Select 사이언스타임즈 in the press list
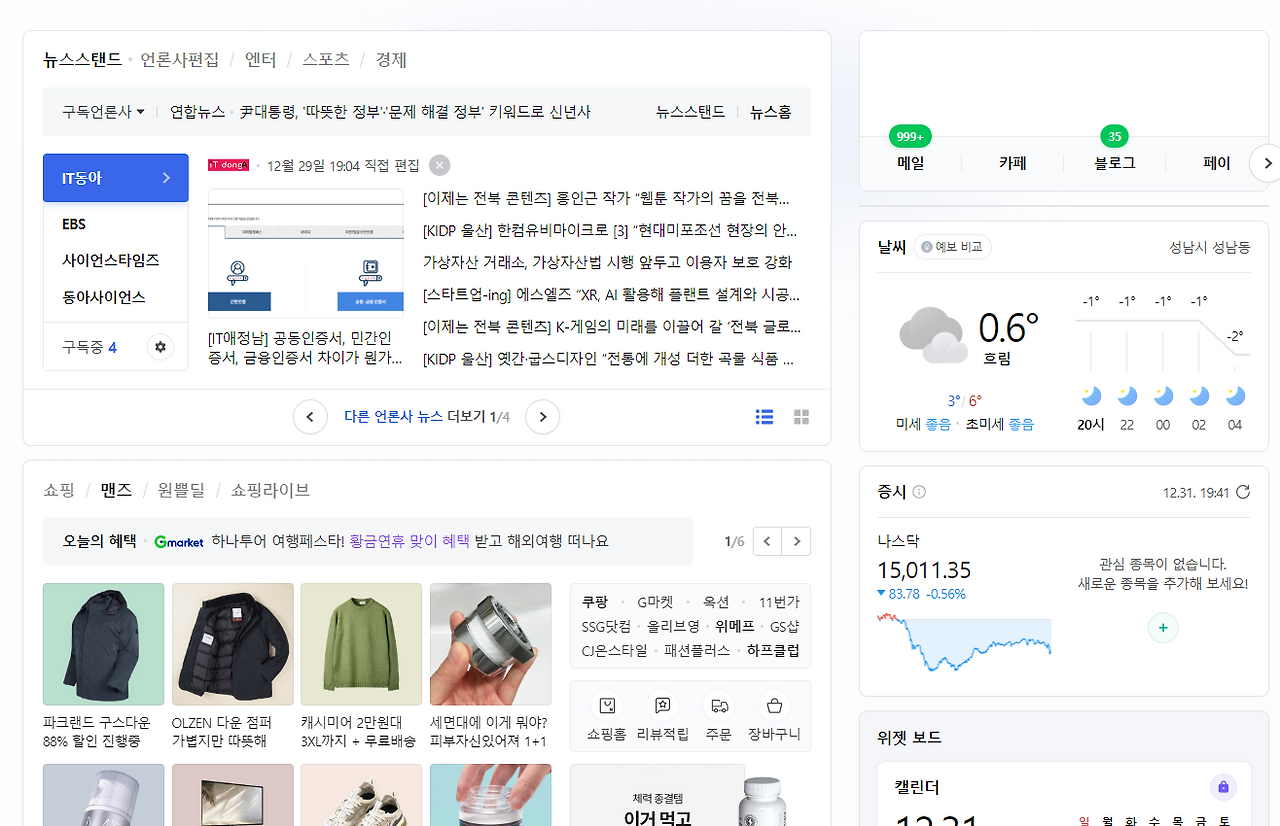The width and height of the screenshot is (1280, 826). click(111, 260)
